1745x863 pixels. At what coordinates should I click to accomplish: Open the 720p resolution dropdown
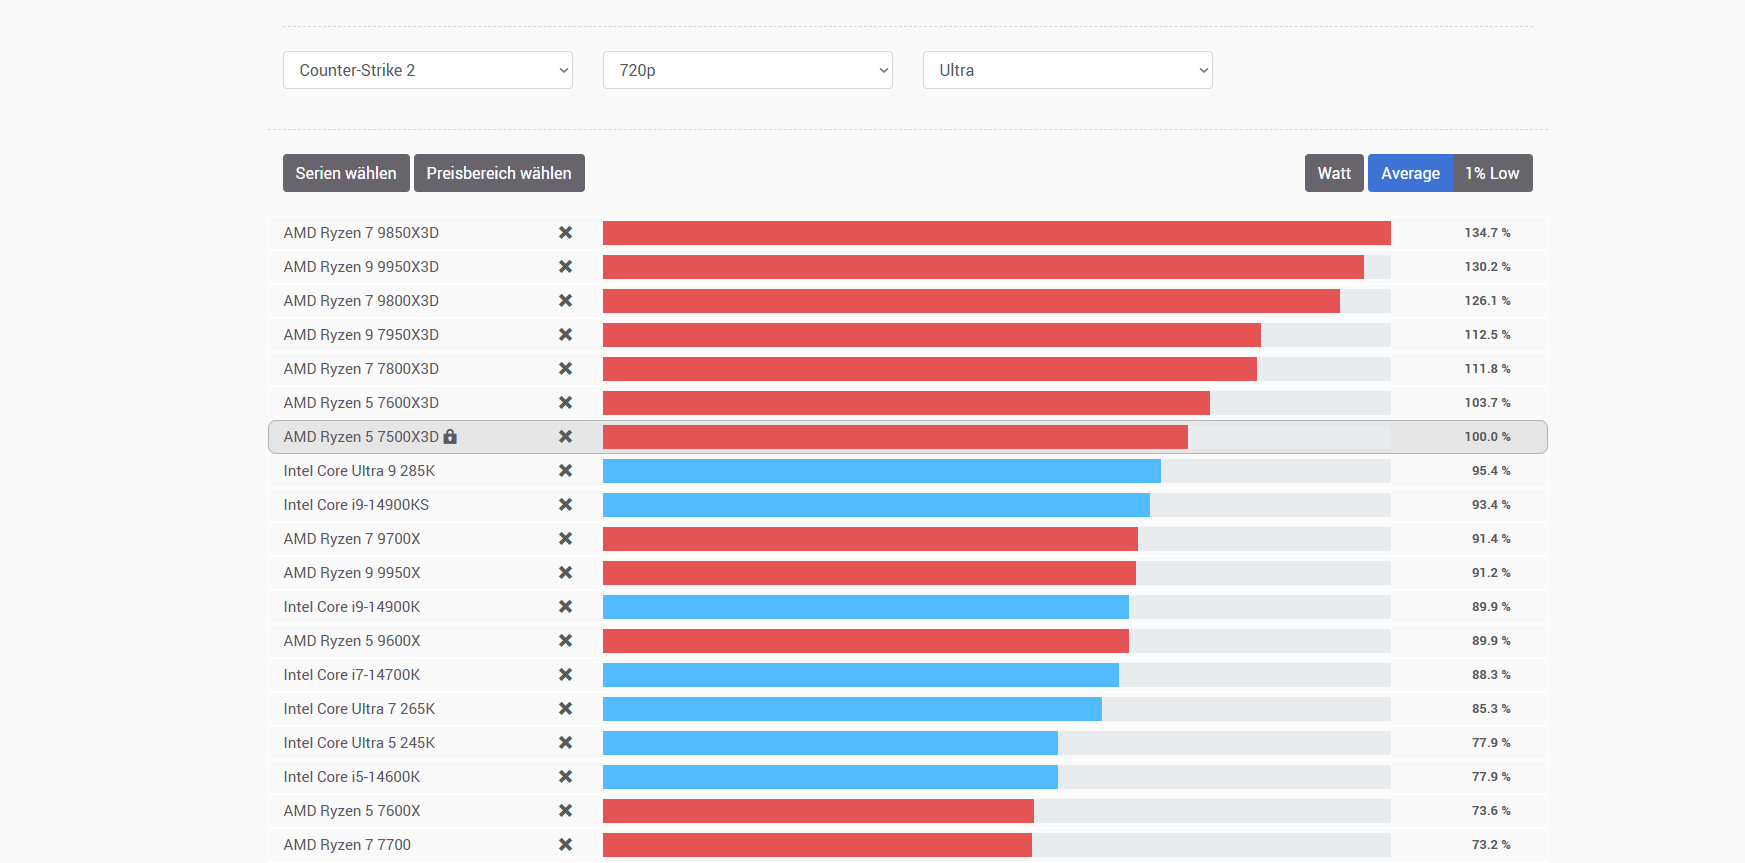point(748,70)
